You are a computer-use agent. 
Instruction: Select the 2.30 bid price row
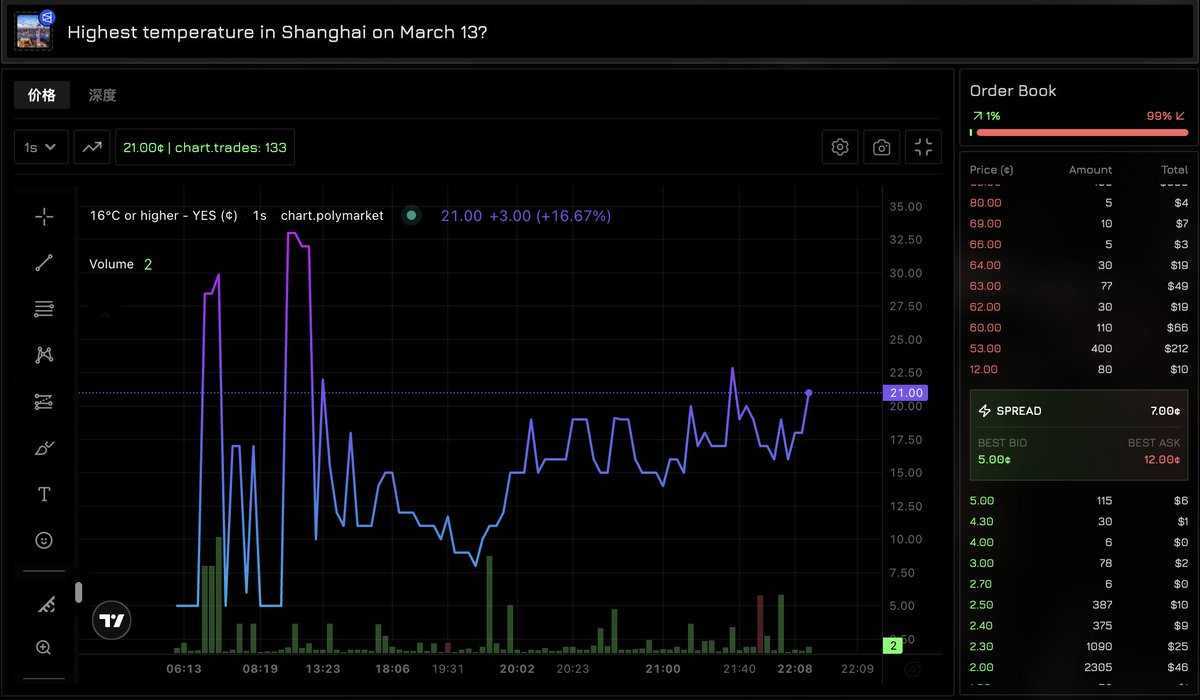pyautogui.click(x=1079, y=648)
